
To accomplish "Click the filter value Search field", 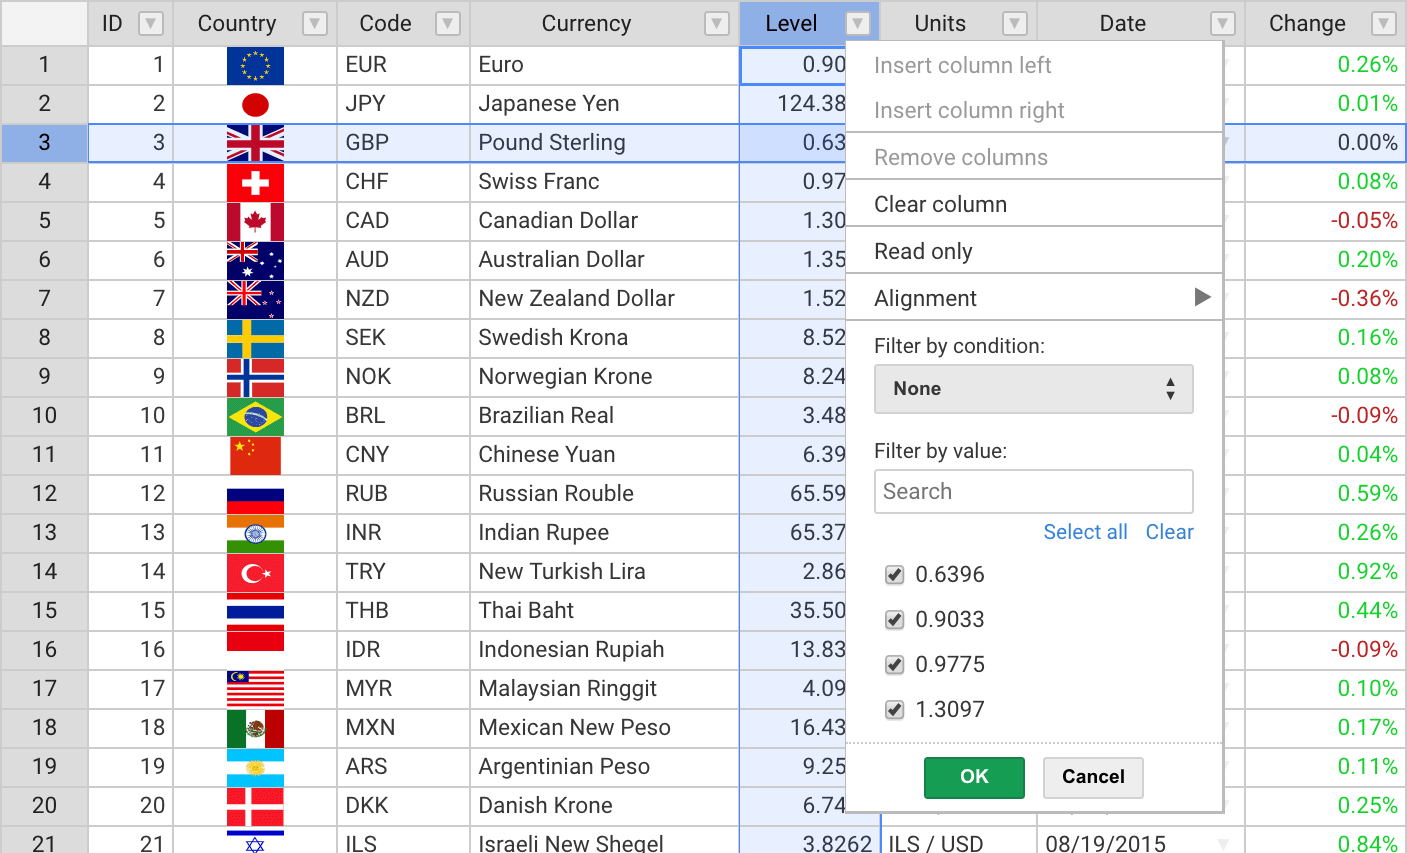I will click(x=1033, y=492).
